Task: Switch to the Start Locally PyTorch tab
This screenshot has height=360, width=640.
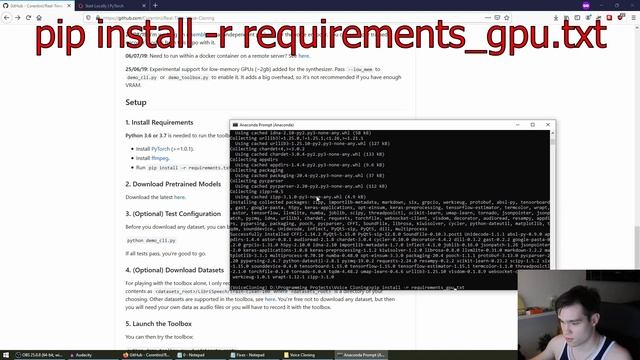Action: click(x=112, y=6)
